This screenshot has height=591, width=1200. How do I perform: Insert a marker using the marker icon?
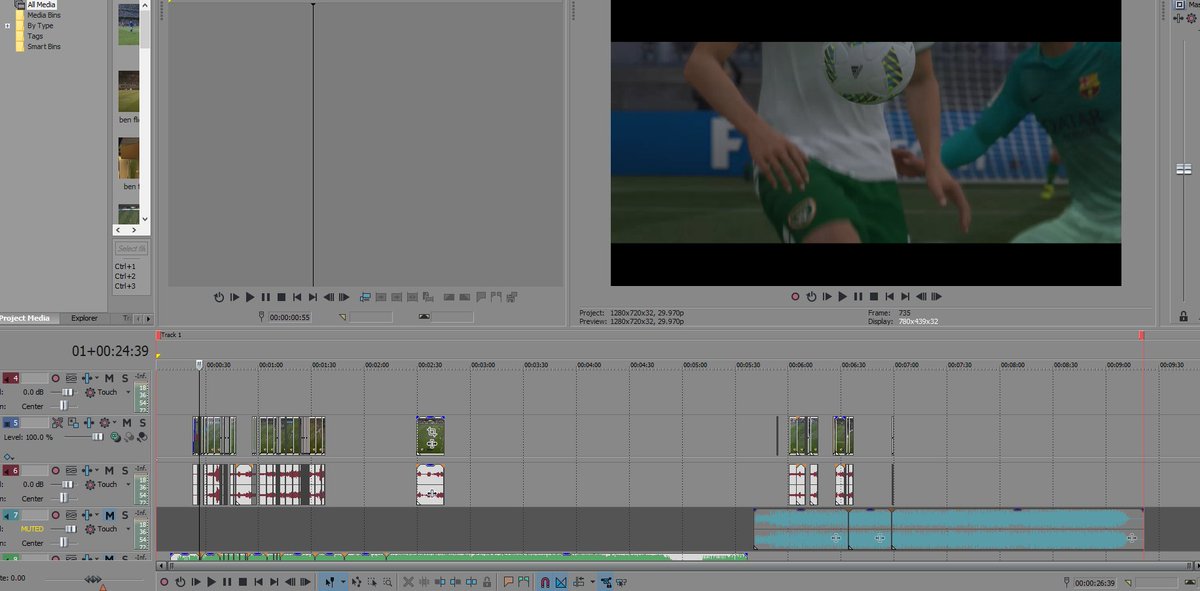point(508,581)
